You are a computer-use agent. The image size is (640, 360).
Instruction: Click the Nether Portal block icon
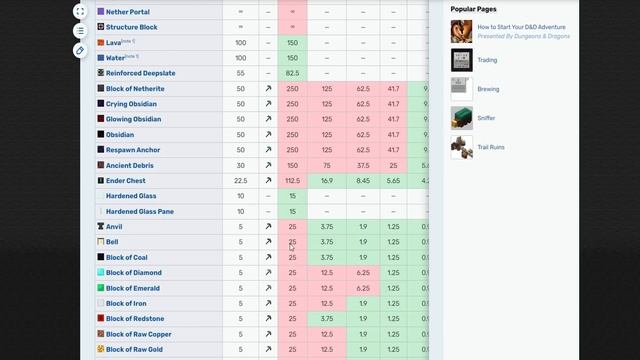coord(101,11)
